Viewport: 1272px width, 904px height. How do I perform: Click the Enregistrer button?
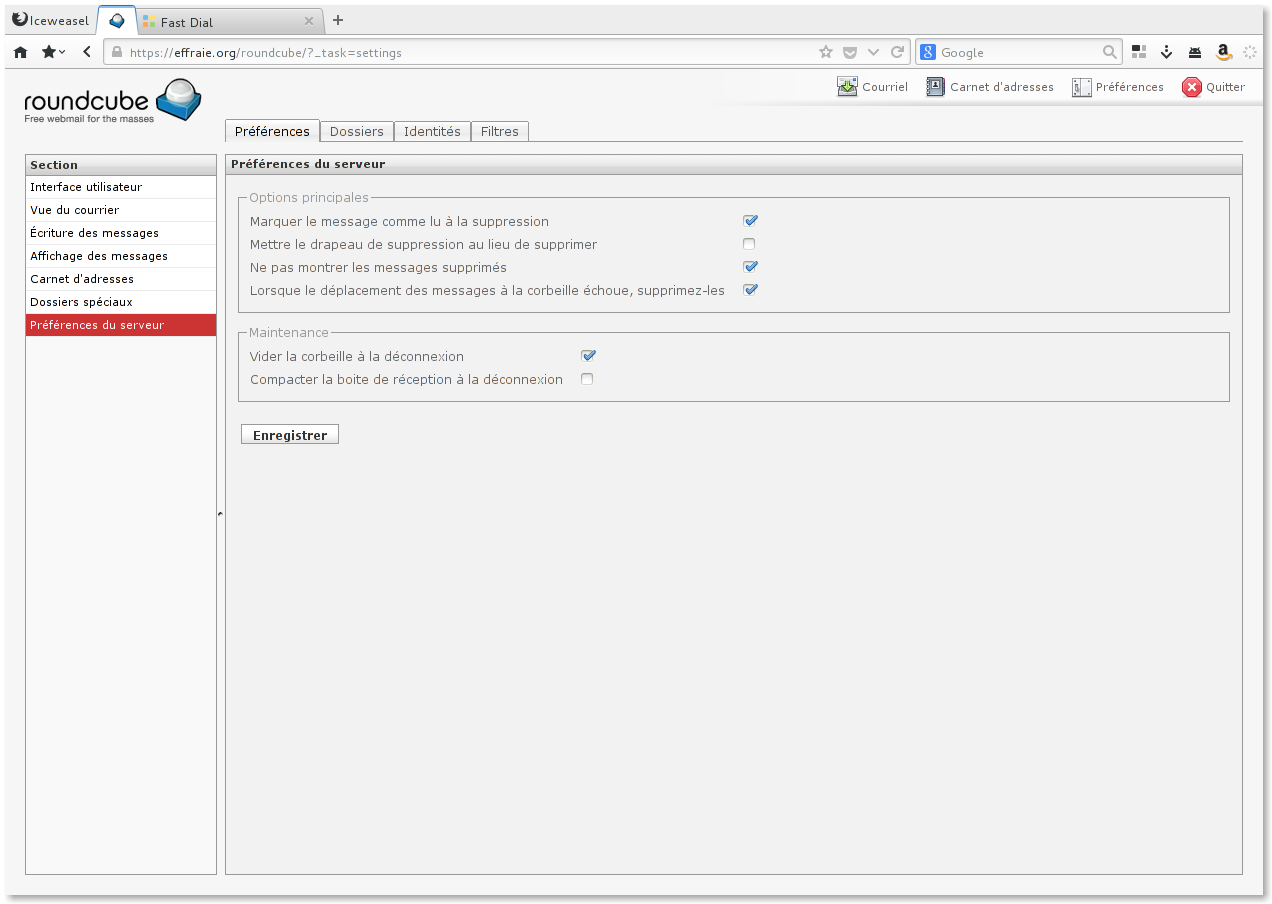click(x=290, y=435)
